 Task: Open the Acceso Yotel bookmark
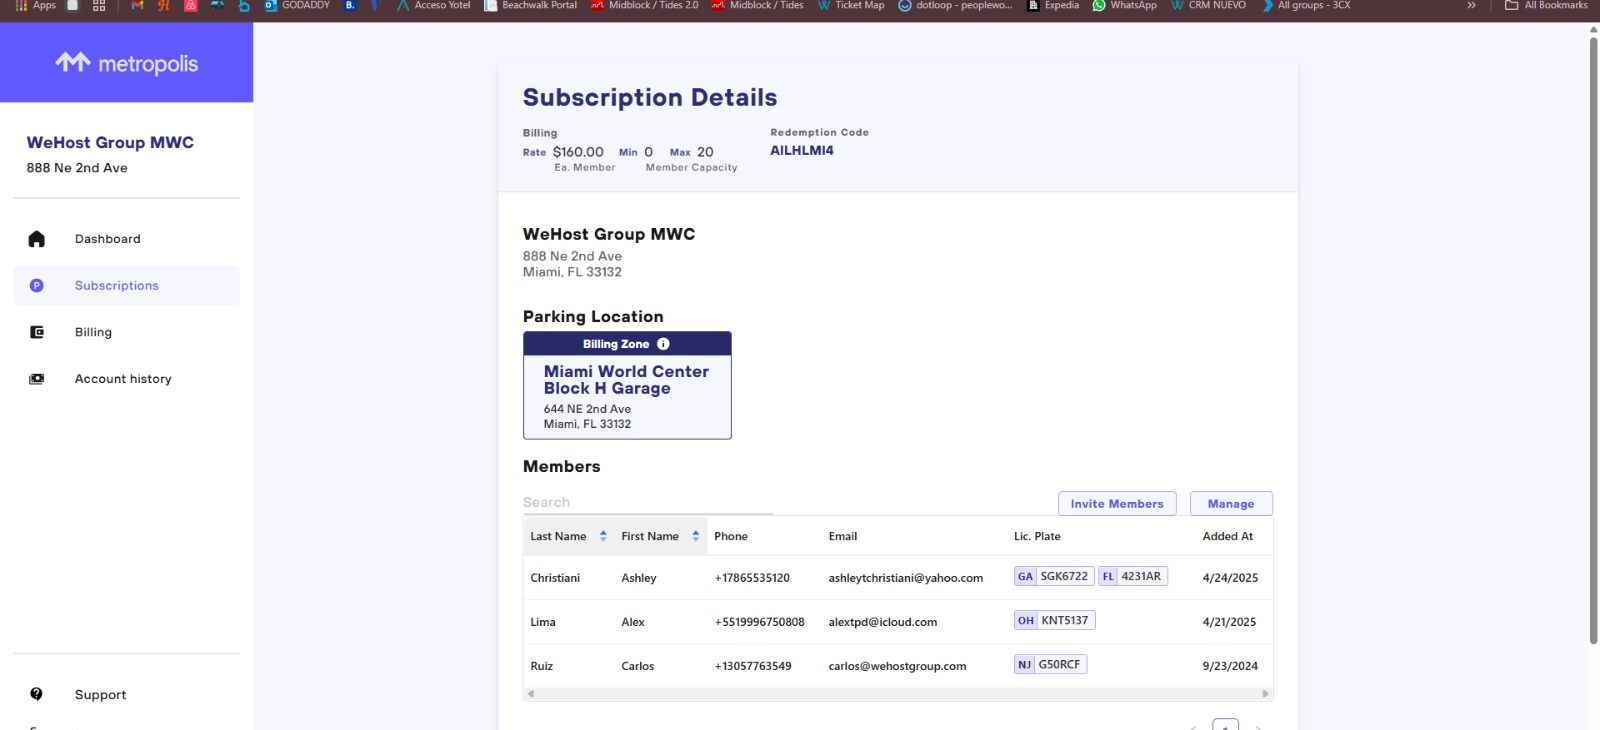tap(433, 5)
